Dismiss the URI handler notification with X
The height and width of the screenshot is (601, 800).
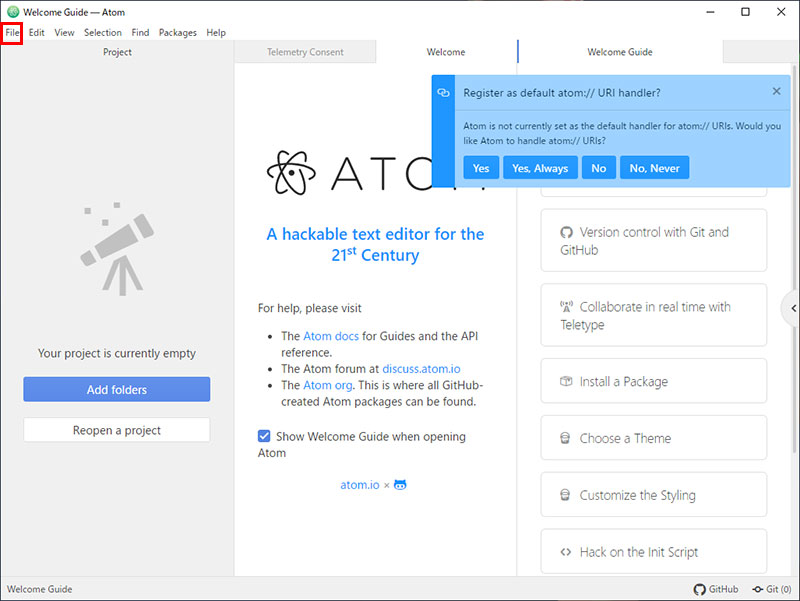pyautogui.click(x=777, y=91)
